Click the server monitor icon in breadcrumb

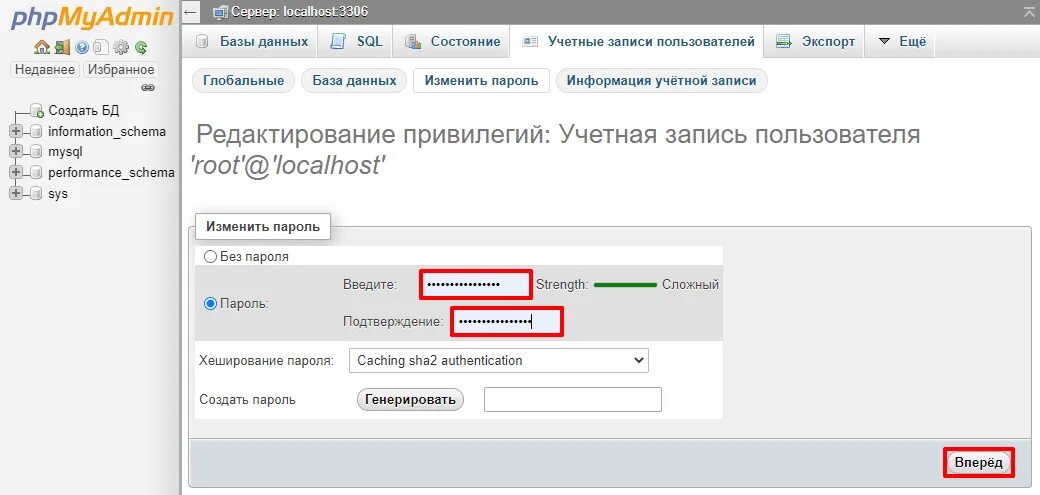point(219,12)
